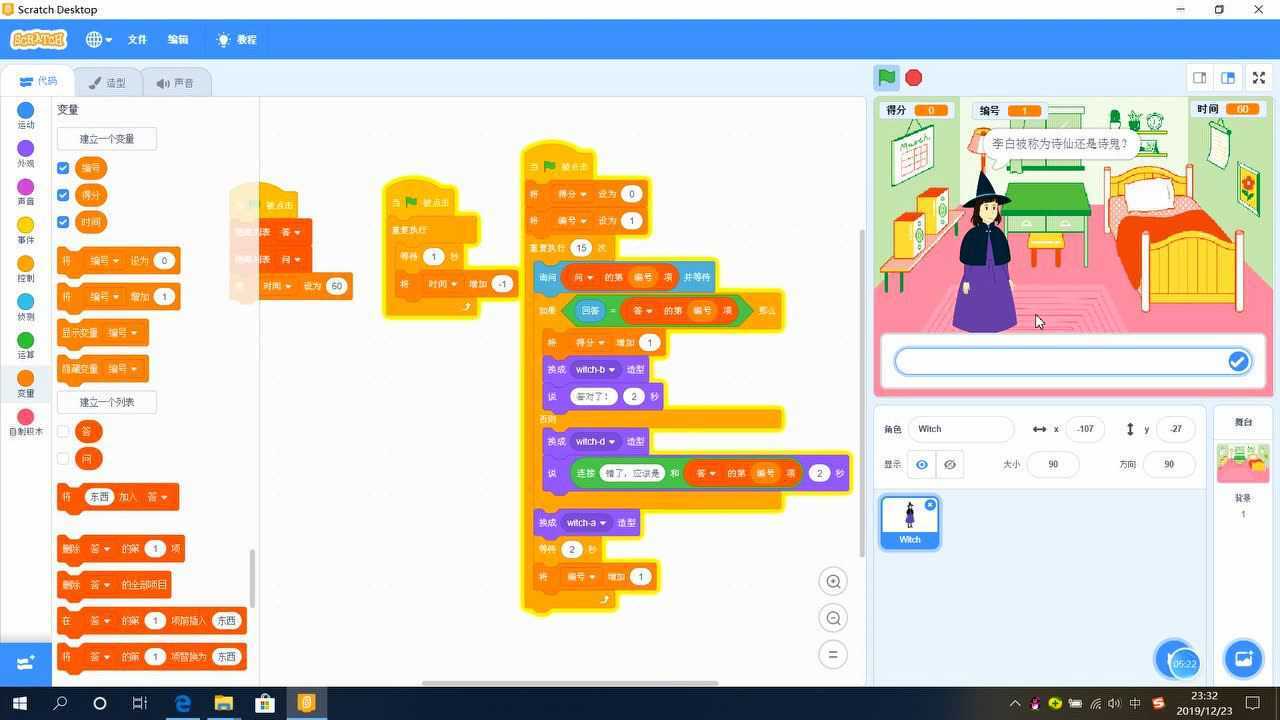The width and height of the screenshot is (1280, 720).
Task: Enter full screen stage mode
Action: pyautogui.click(x=1259, y=78)
